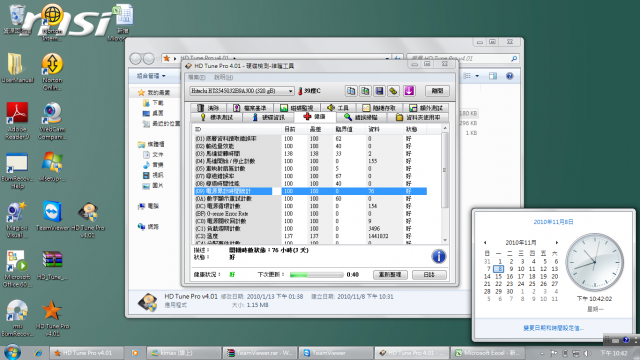The width and height of the screenshot is (640, 360).
Task: Select the orange star HD Tune Pro v4.01 desktop icon
Action: pos(52,318)
